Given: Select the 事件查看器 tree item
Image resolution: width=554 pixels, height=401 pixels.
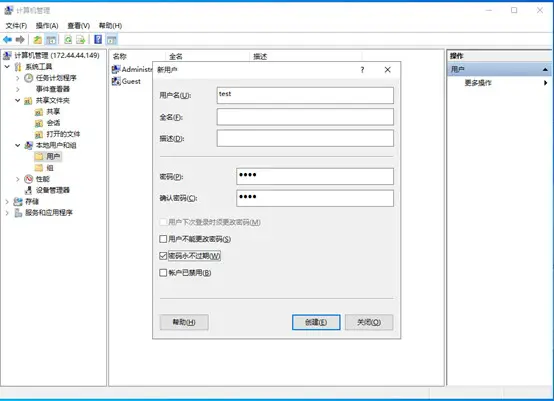Looking at the screenshot, I should tap(53, 89).
